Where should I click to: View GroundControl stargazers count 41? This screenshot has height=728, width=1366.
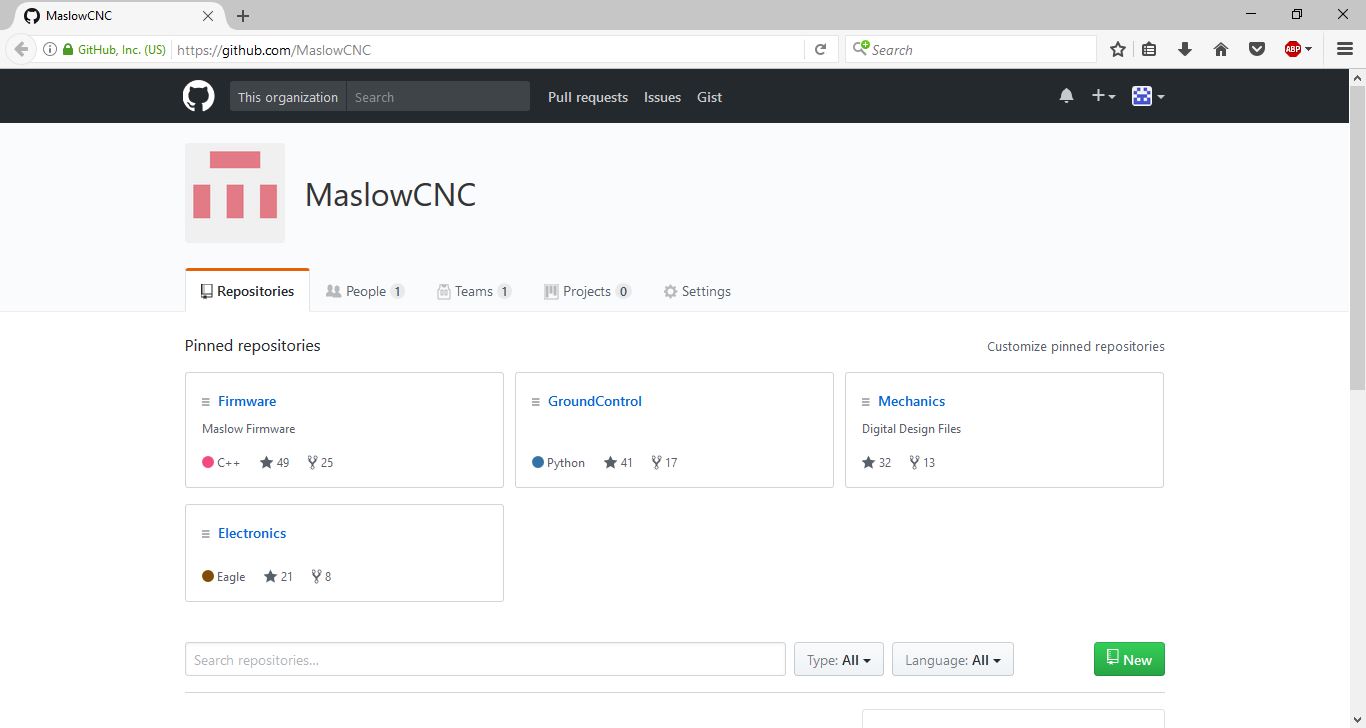coord(619,462)
